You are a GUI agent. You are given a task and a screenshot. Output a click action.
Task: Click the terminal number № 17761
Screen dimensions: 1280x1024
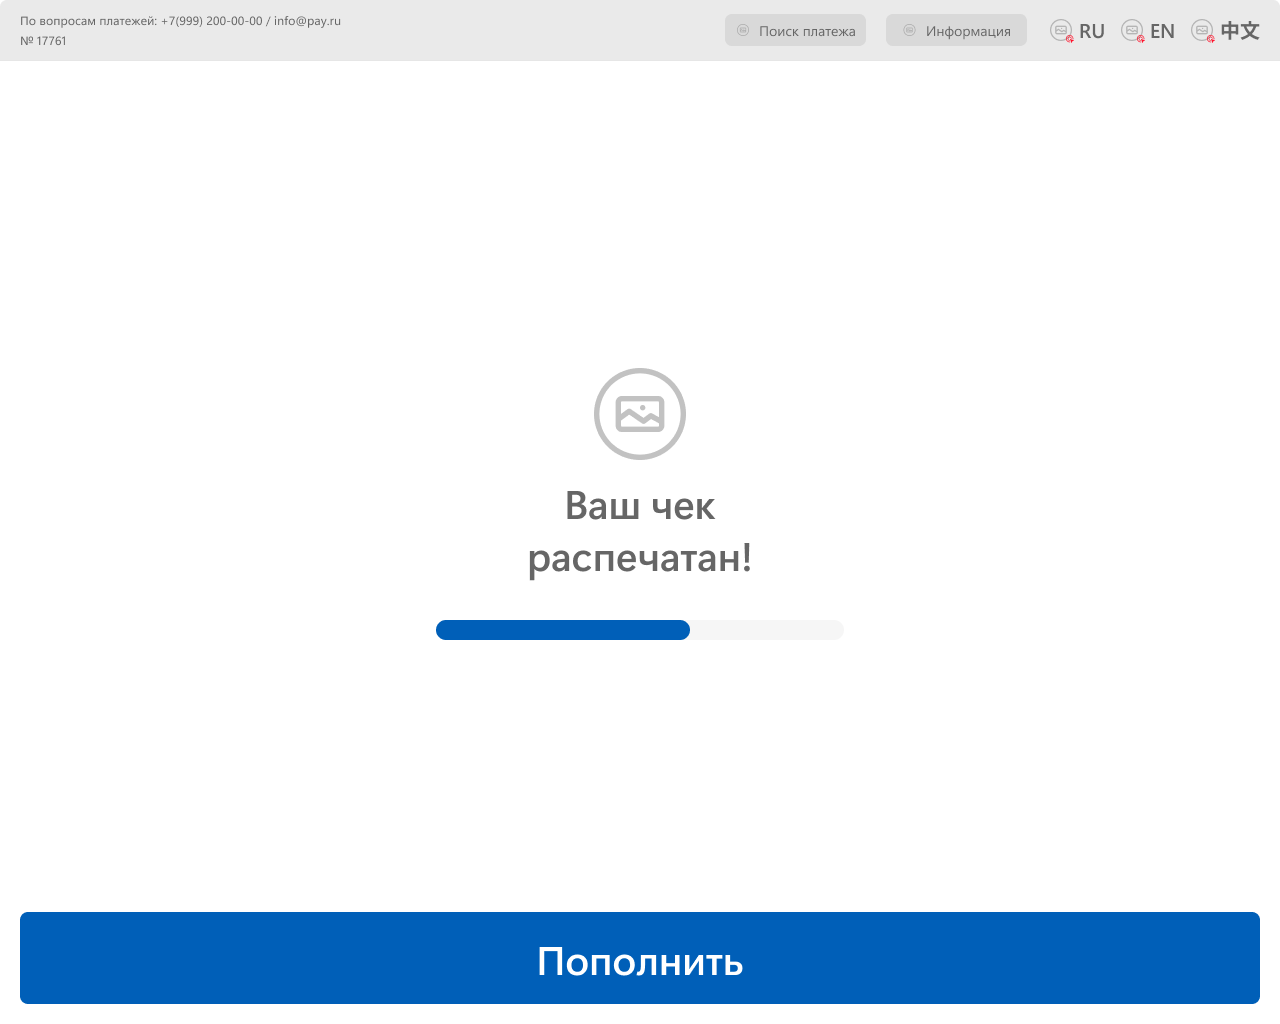(x=44, y=41)
